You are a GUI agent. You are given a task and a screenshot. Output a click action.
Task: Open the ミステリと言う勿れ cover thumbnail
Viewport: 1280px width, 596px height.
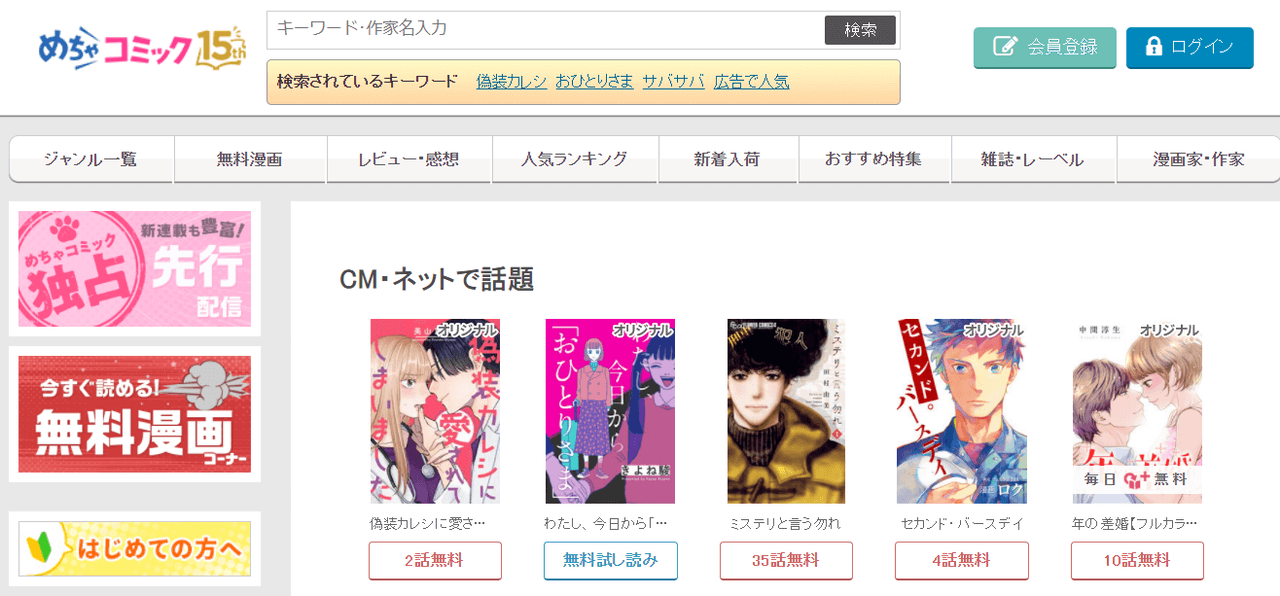pos(786,411)
